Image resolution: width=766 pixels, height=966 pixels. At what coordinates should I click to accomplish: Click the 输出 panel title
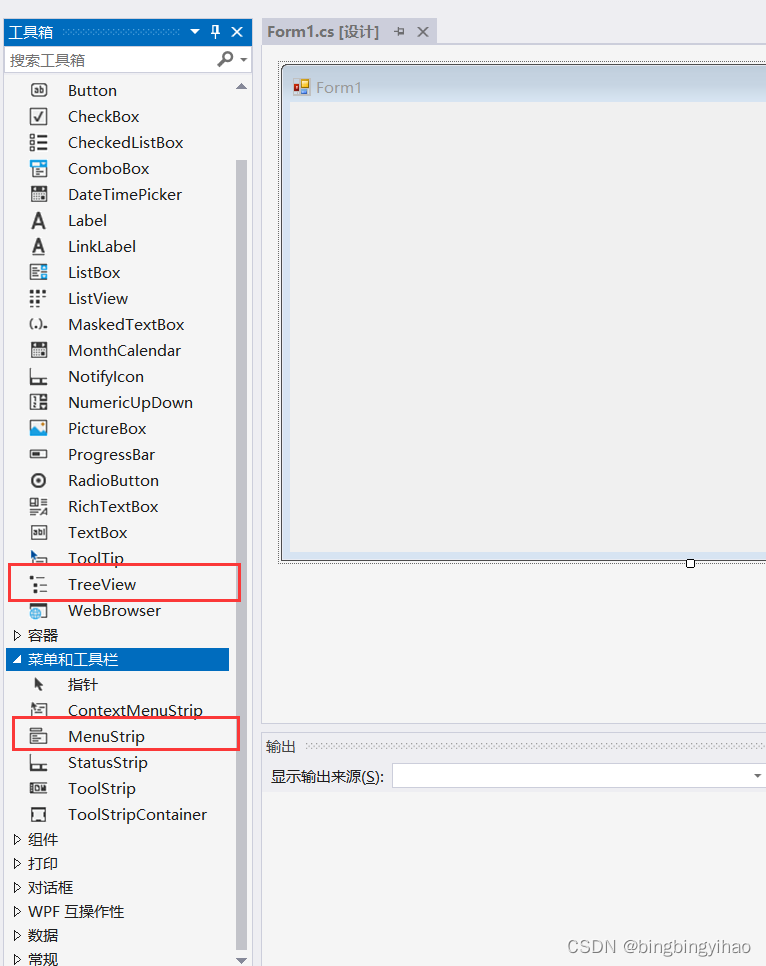280,747
